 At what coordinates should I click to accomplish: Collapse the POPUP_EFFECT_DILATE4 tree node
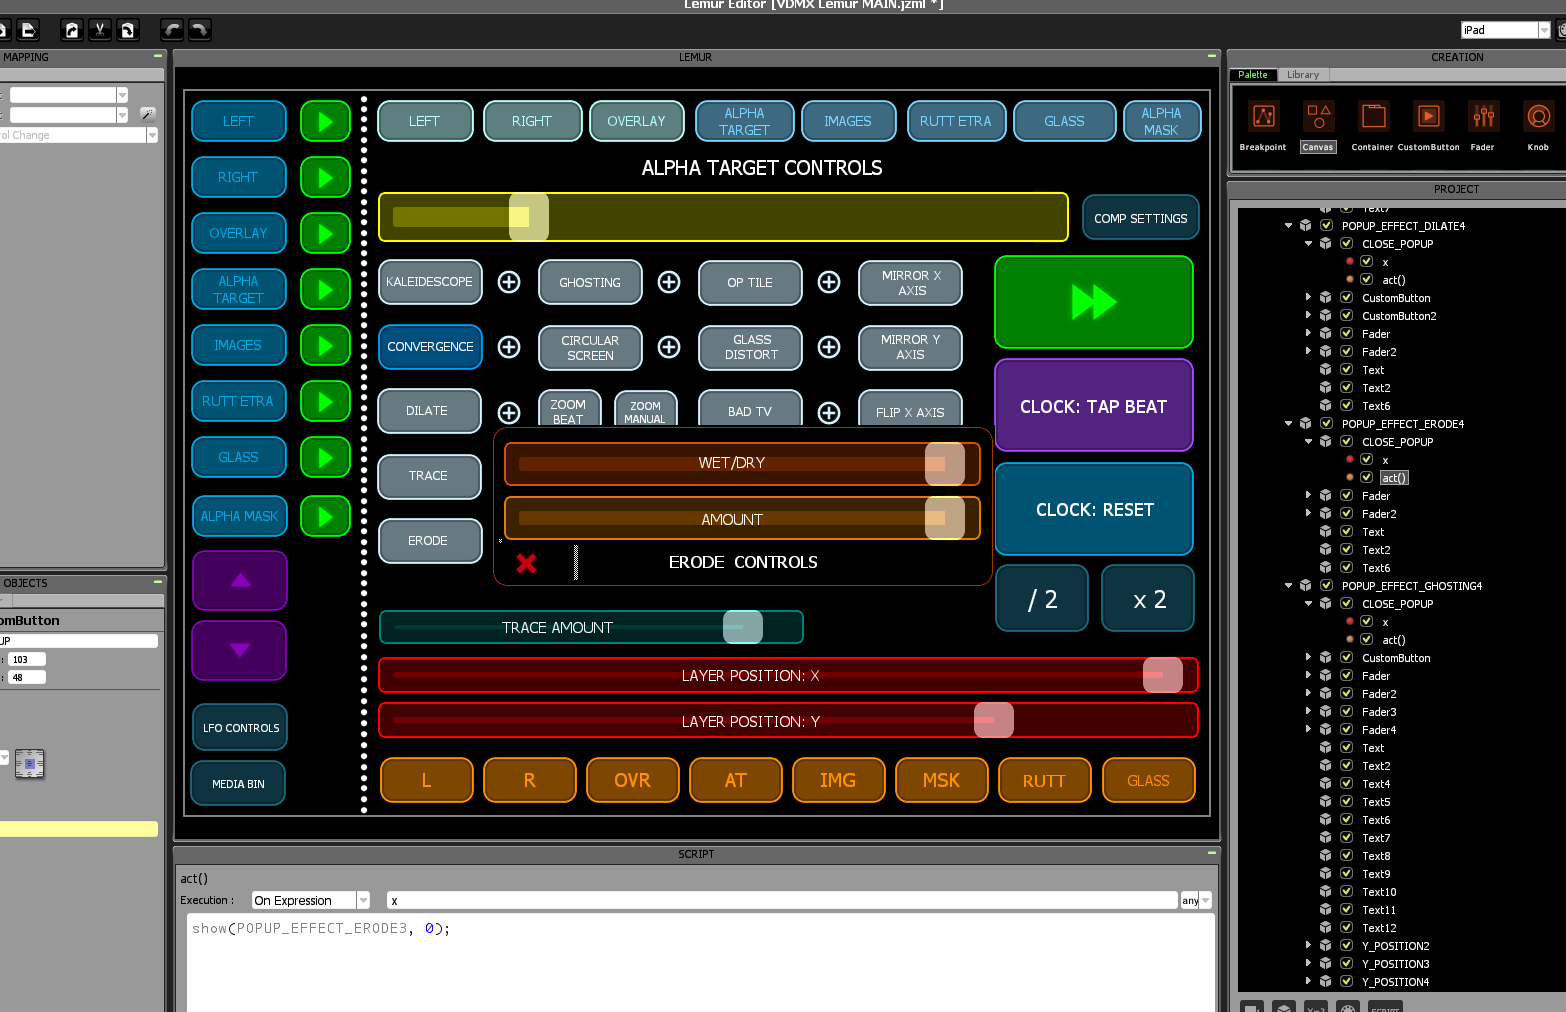point(1289,226)
